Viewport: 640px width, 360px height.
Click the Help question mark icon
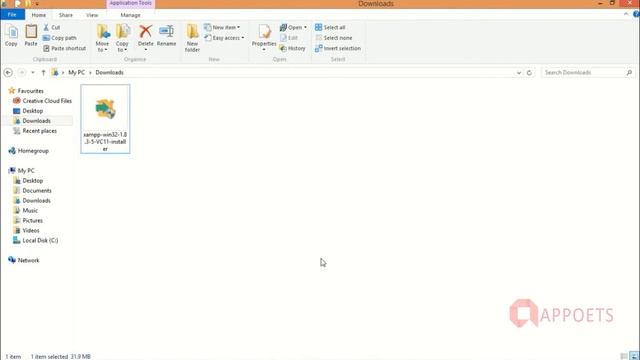[x=636, y=14]
